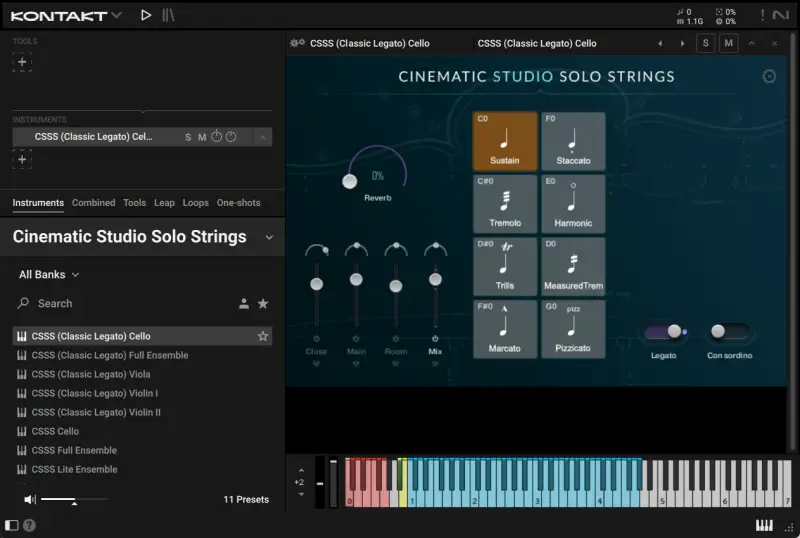Solo instrument with header S button
The height and width of the screenshot is (538, 800).
coord(705,43)
